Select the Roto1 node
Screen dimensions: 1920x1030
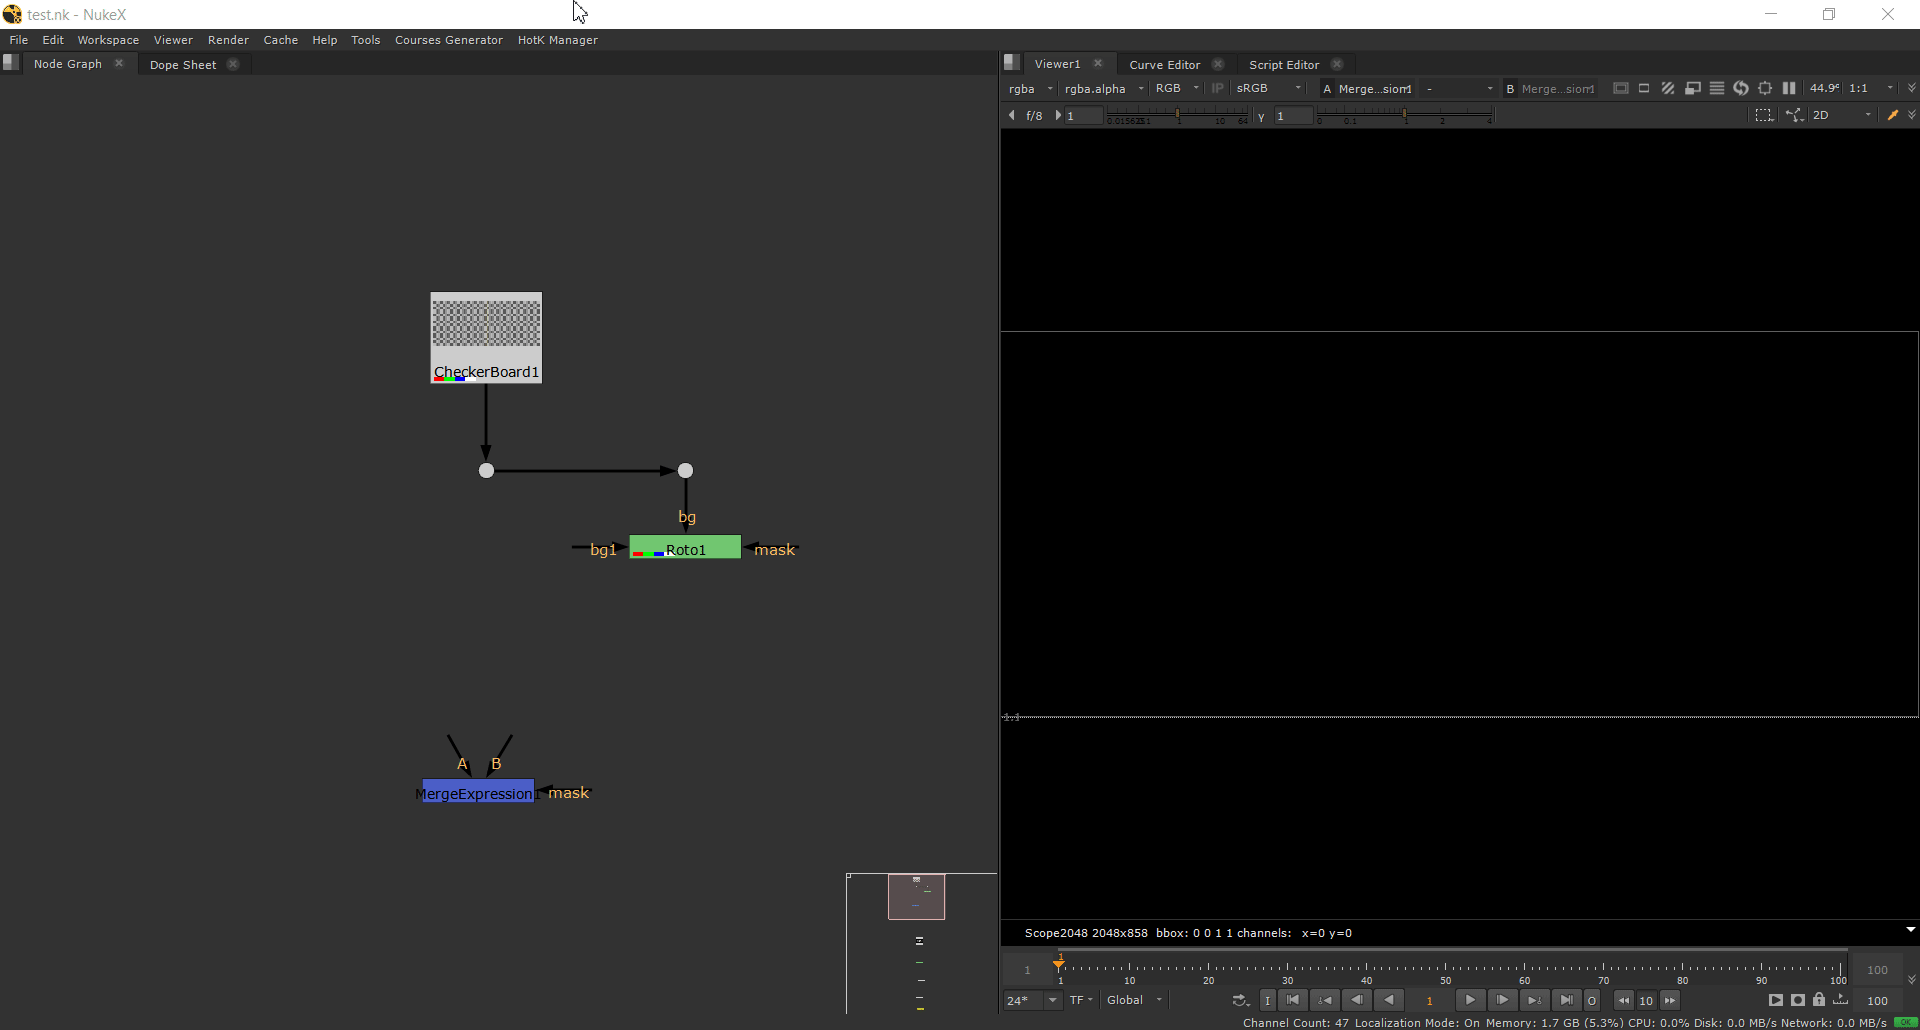pyautogui.click(x=685, y=549)
